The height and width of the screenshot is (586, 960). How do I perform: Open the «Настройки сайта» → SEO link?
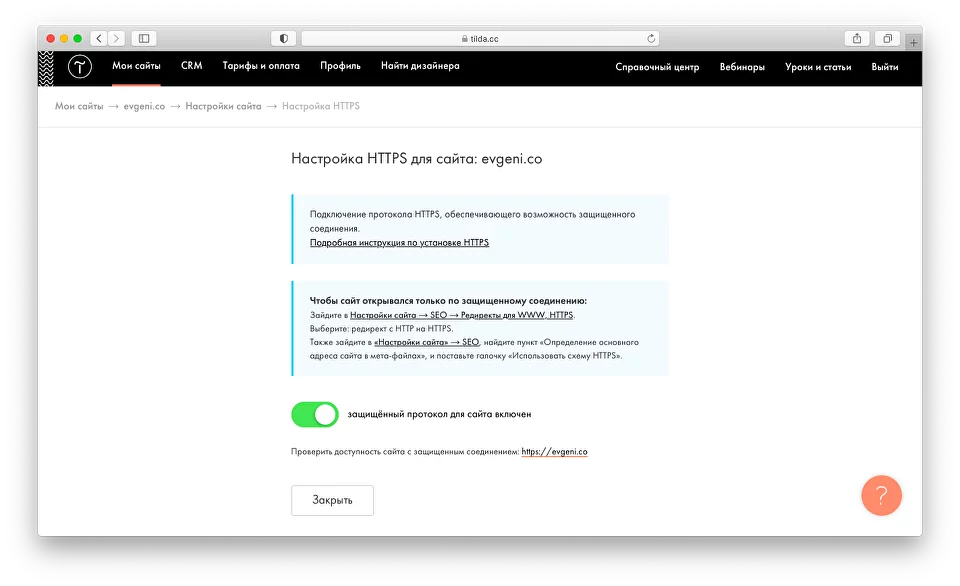(x=426, y=342)
